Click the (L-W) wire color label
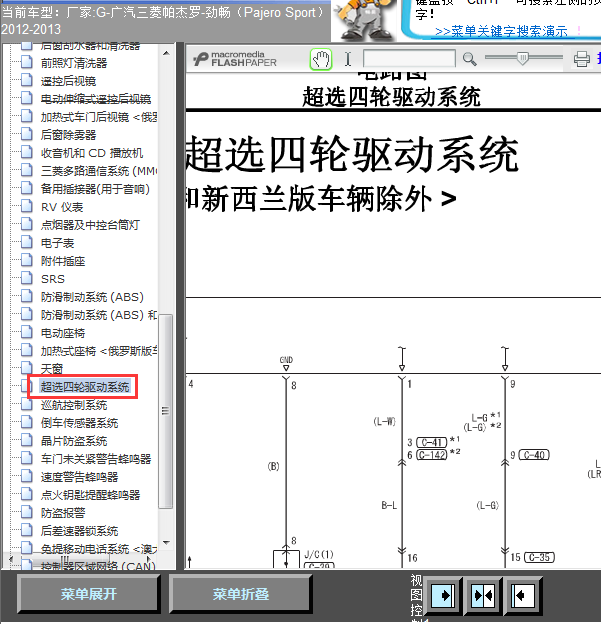The height and width of the screenshot is (624, 601). click(x=384, y=421)
